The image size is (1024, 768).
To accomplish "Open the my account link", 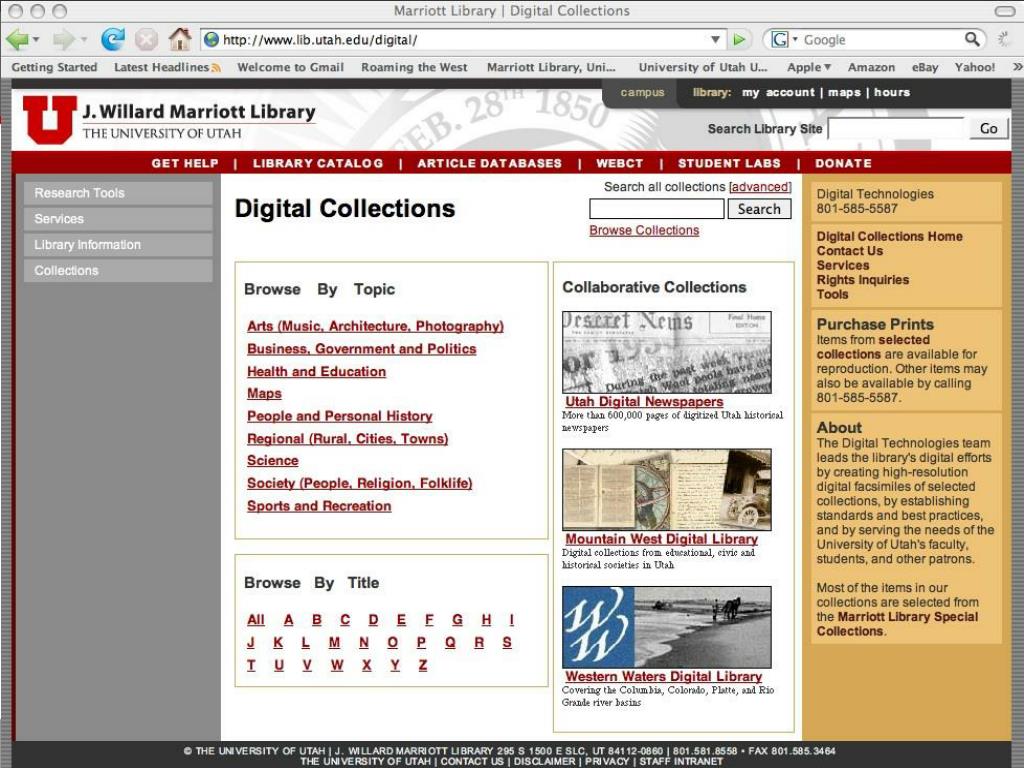I will click(x=778, y=92).
